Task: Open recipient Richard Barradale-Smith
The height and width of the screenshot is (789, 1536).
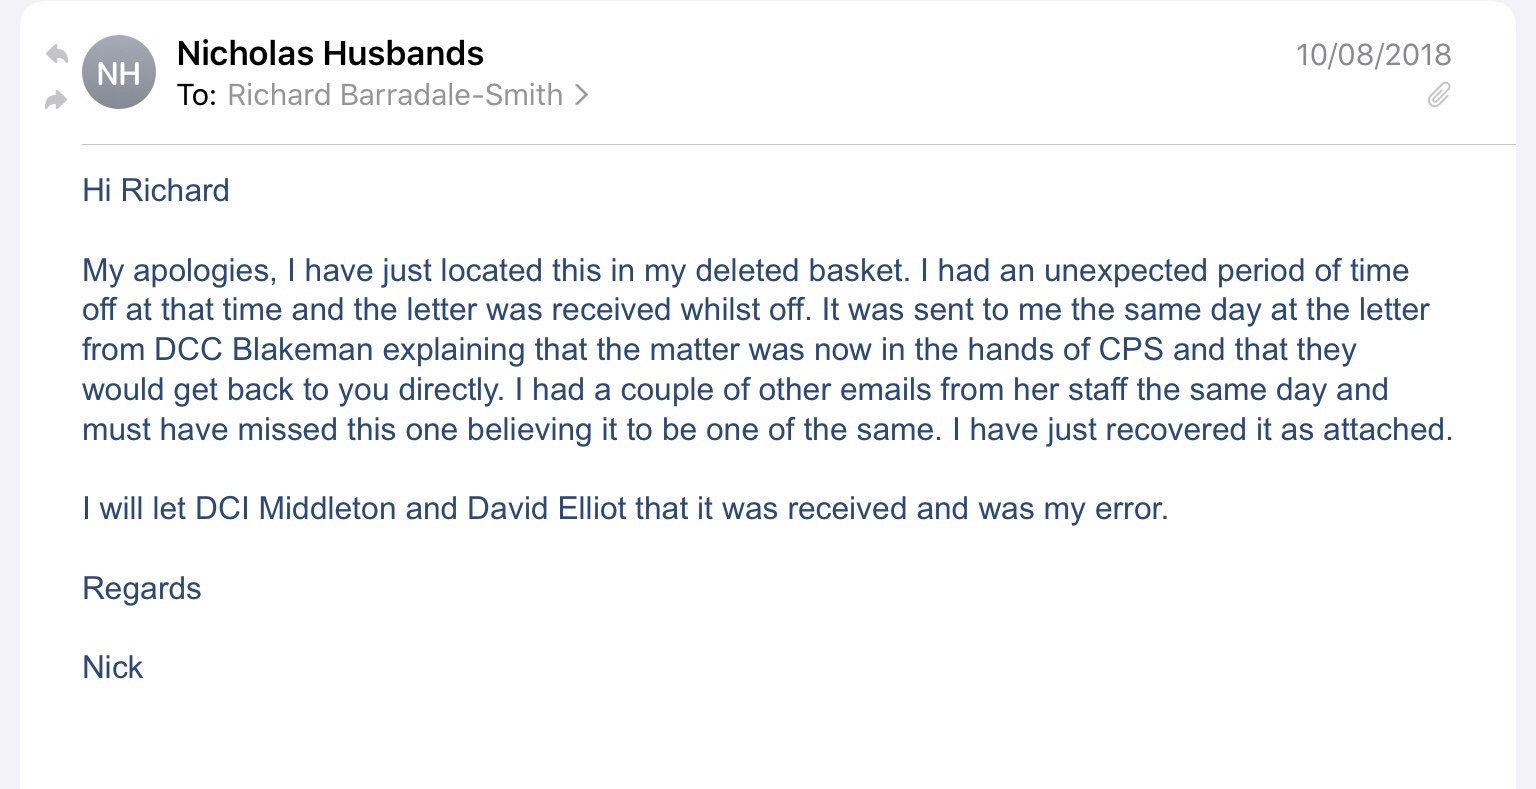Action: [x=395, y=95]
